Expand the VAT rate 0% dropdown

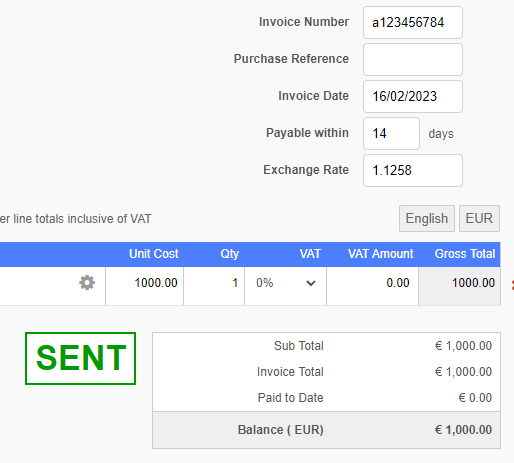click(x=285, y=283)
